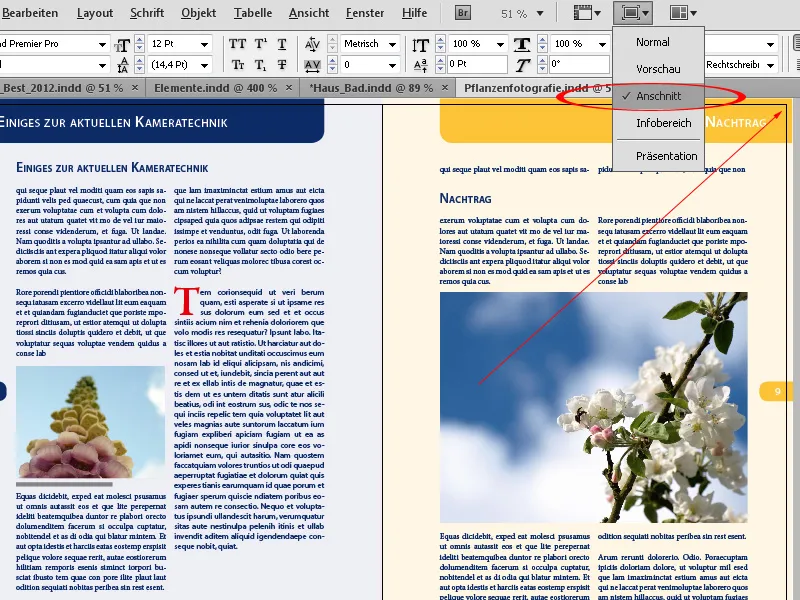Close the Haus_Bad.indd document tab
800x600 pixels.
pos(446,87)
